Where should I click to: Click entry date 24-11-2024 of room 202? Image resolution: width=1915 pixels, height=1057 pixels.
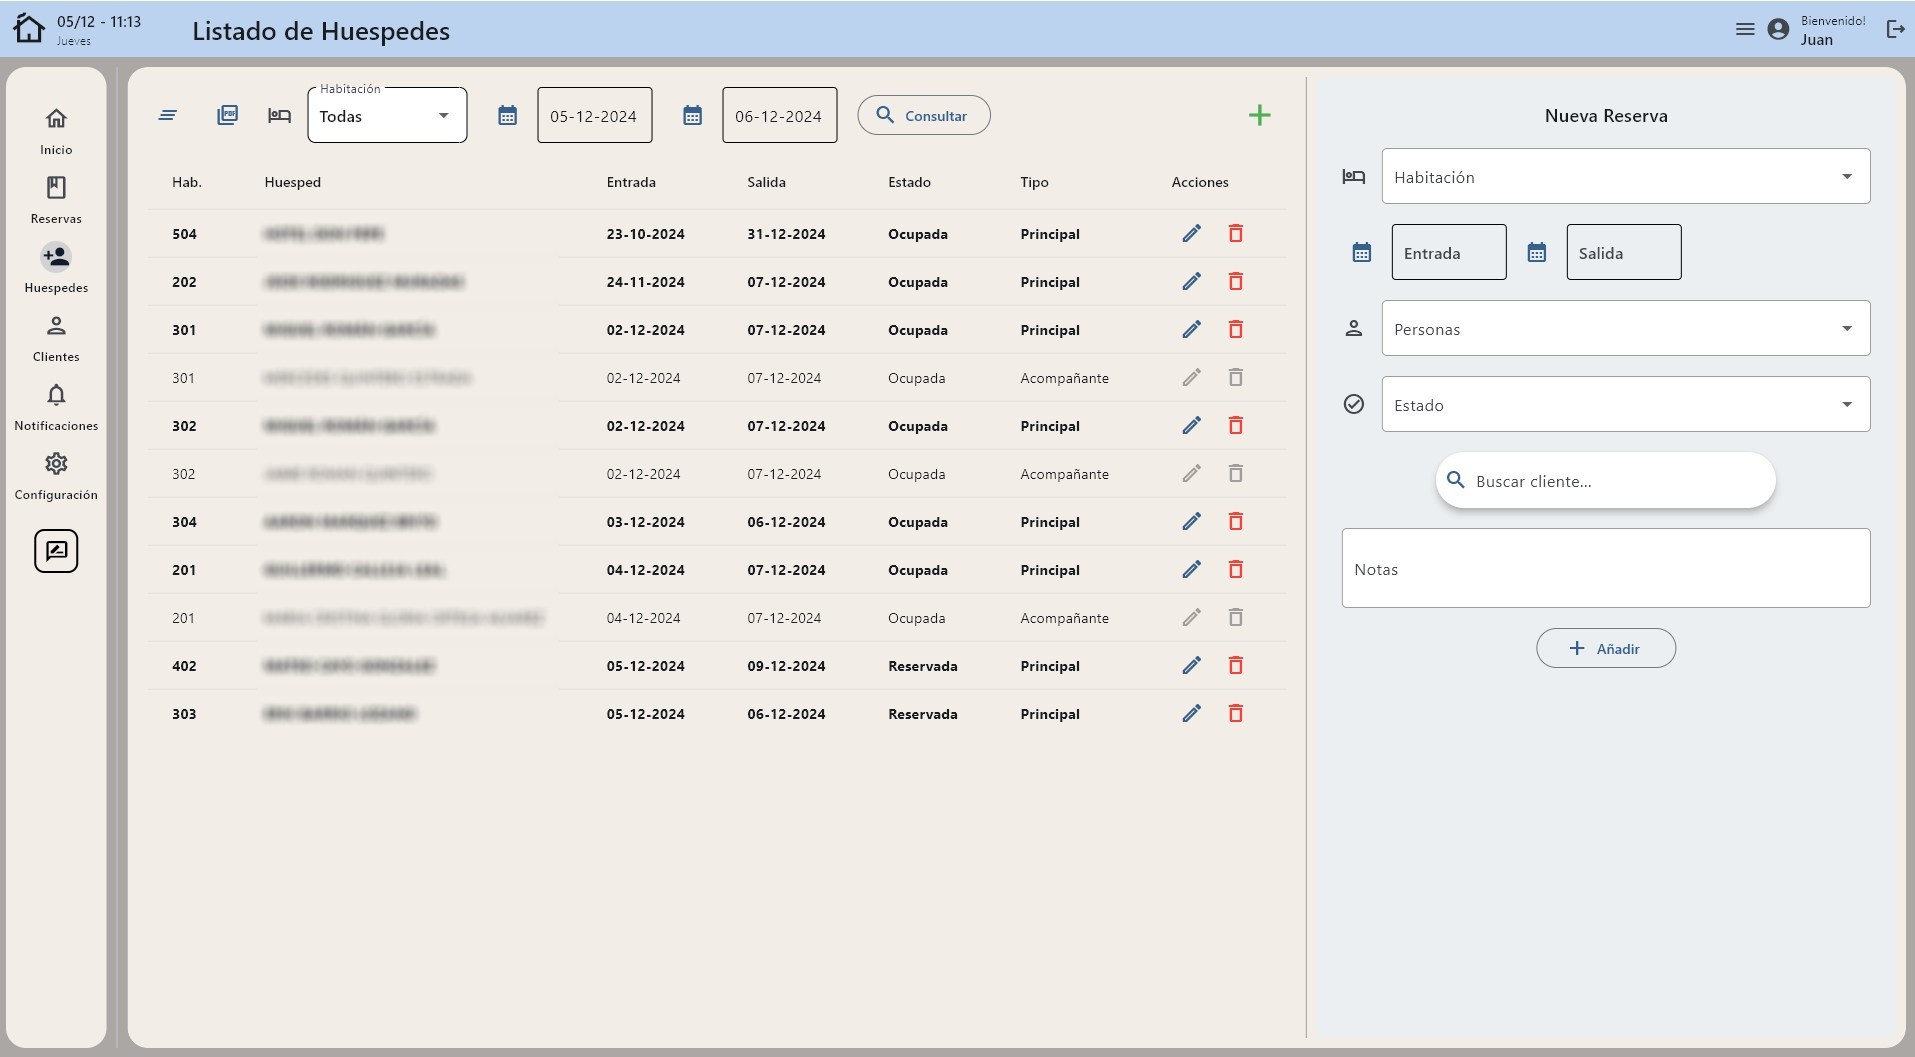[646, 282]
